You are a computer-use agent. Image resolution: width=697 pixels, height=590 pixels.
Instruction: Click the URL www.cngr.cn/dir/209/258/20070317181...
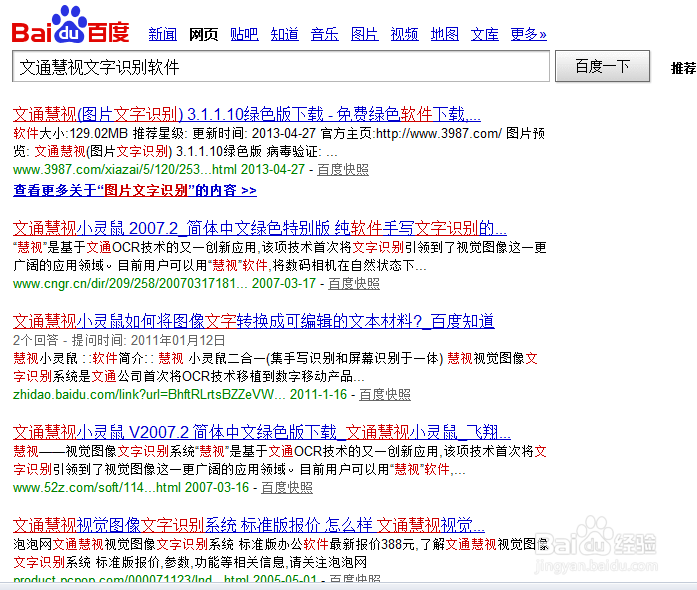point(130,283)
